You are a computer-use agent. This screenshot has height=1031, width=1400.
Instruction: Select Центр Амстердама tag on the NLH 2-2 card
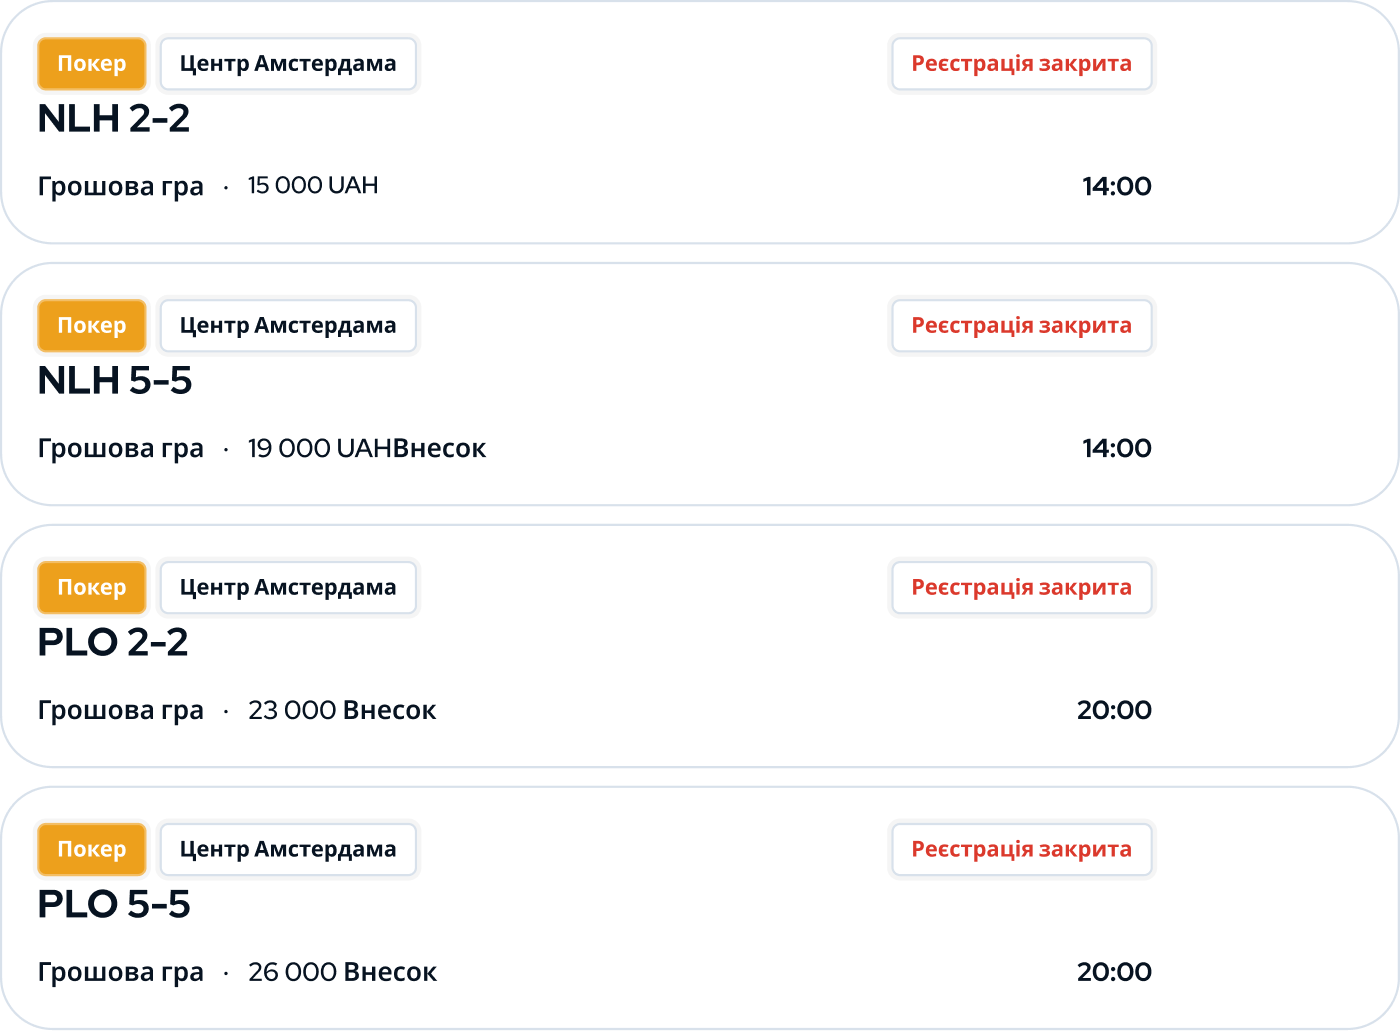(288, 64)
